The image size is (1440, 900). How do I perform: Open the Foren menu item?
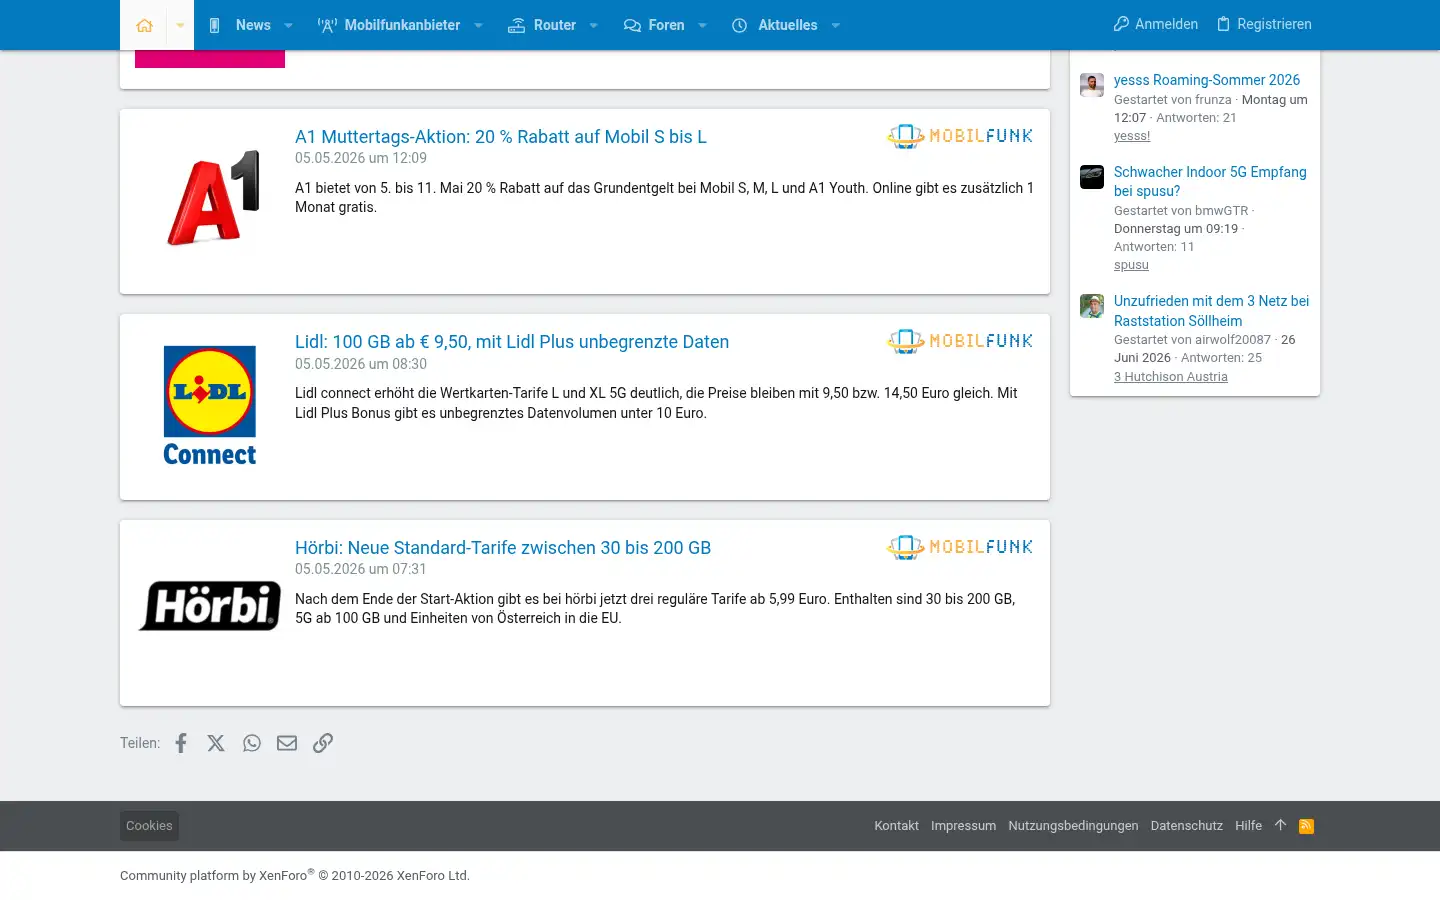pyautogui.click(x=654, y=25)
